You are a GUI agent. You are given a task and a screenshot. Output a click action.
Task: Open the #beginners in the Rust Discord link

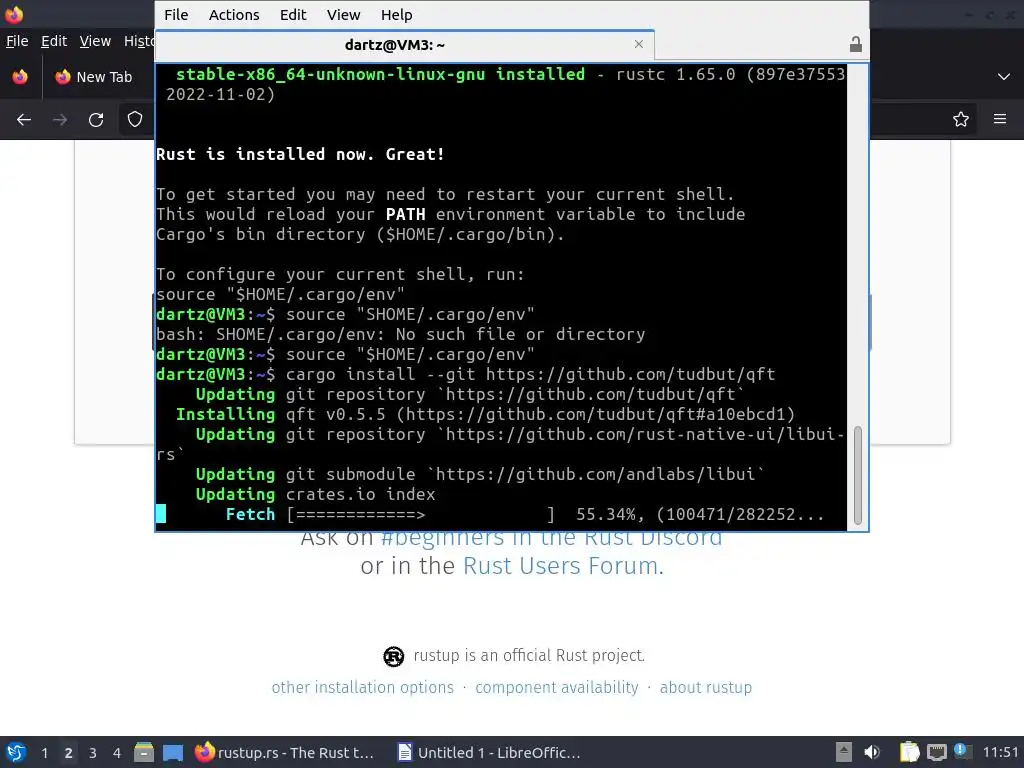tap(551, 538)
